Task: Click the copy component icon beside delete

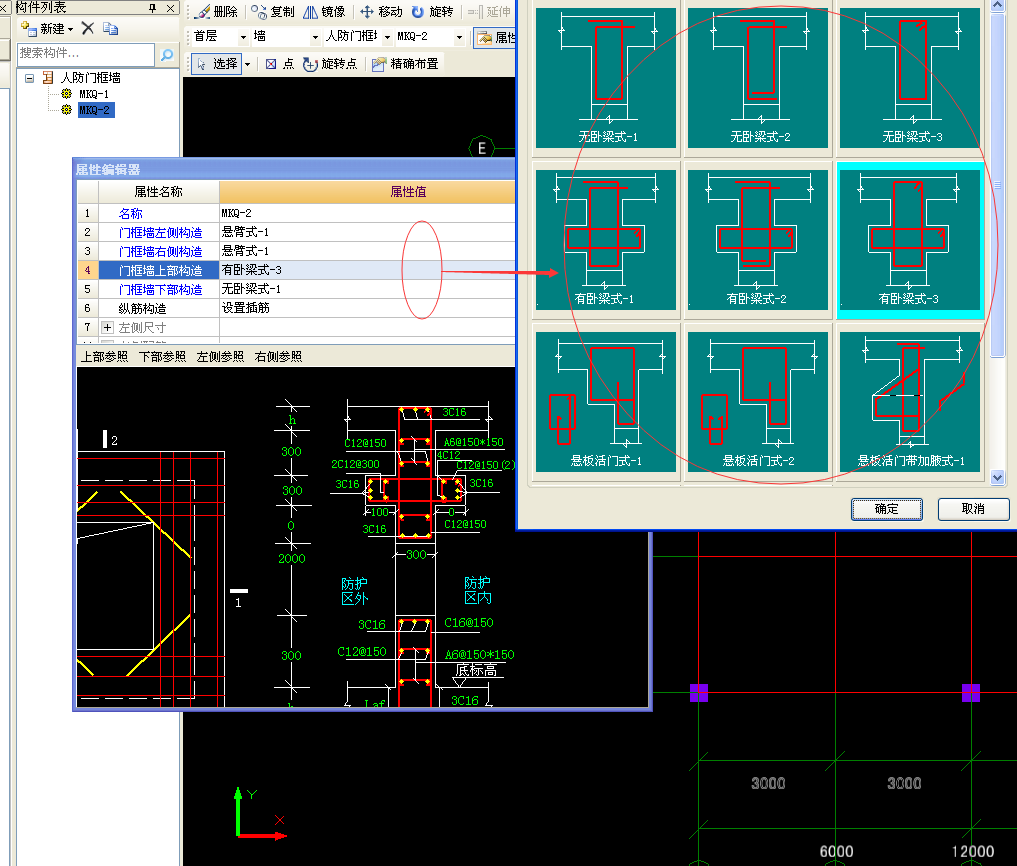Action: point(110,28)
